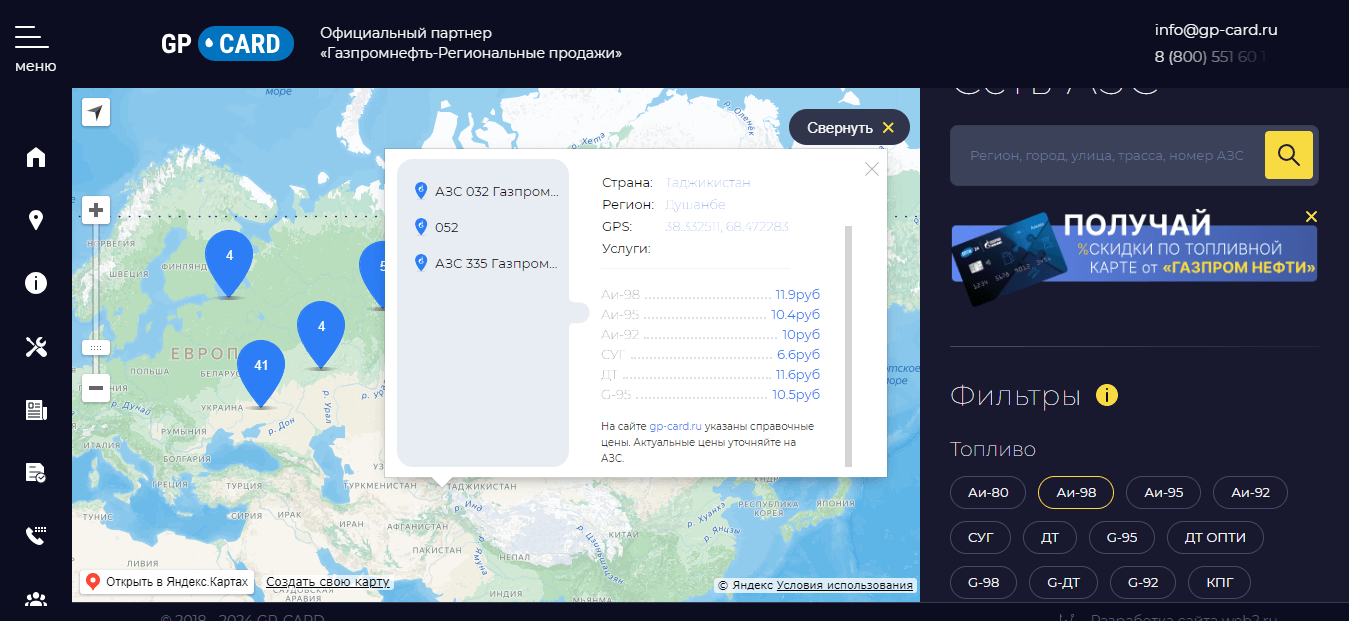Image resolution: width=1349 pixels, height=621 pixels.
Task: Enable the СУГ fuel filter
Action: (981, 538)
